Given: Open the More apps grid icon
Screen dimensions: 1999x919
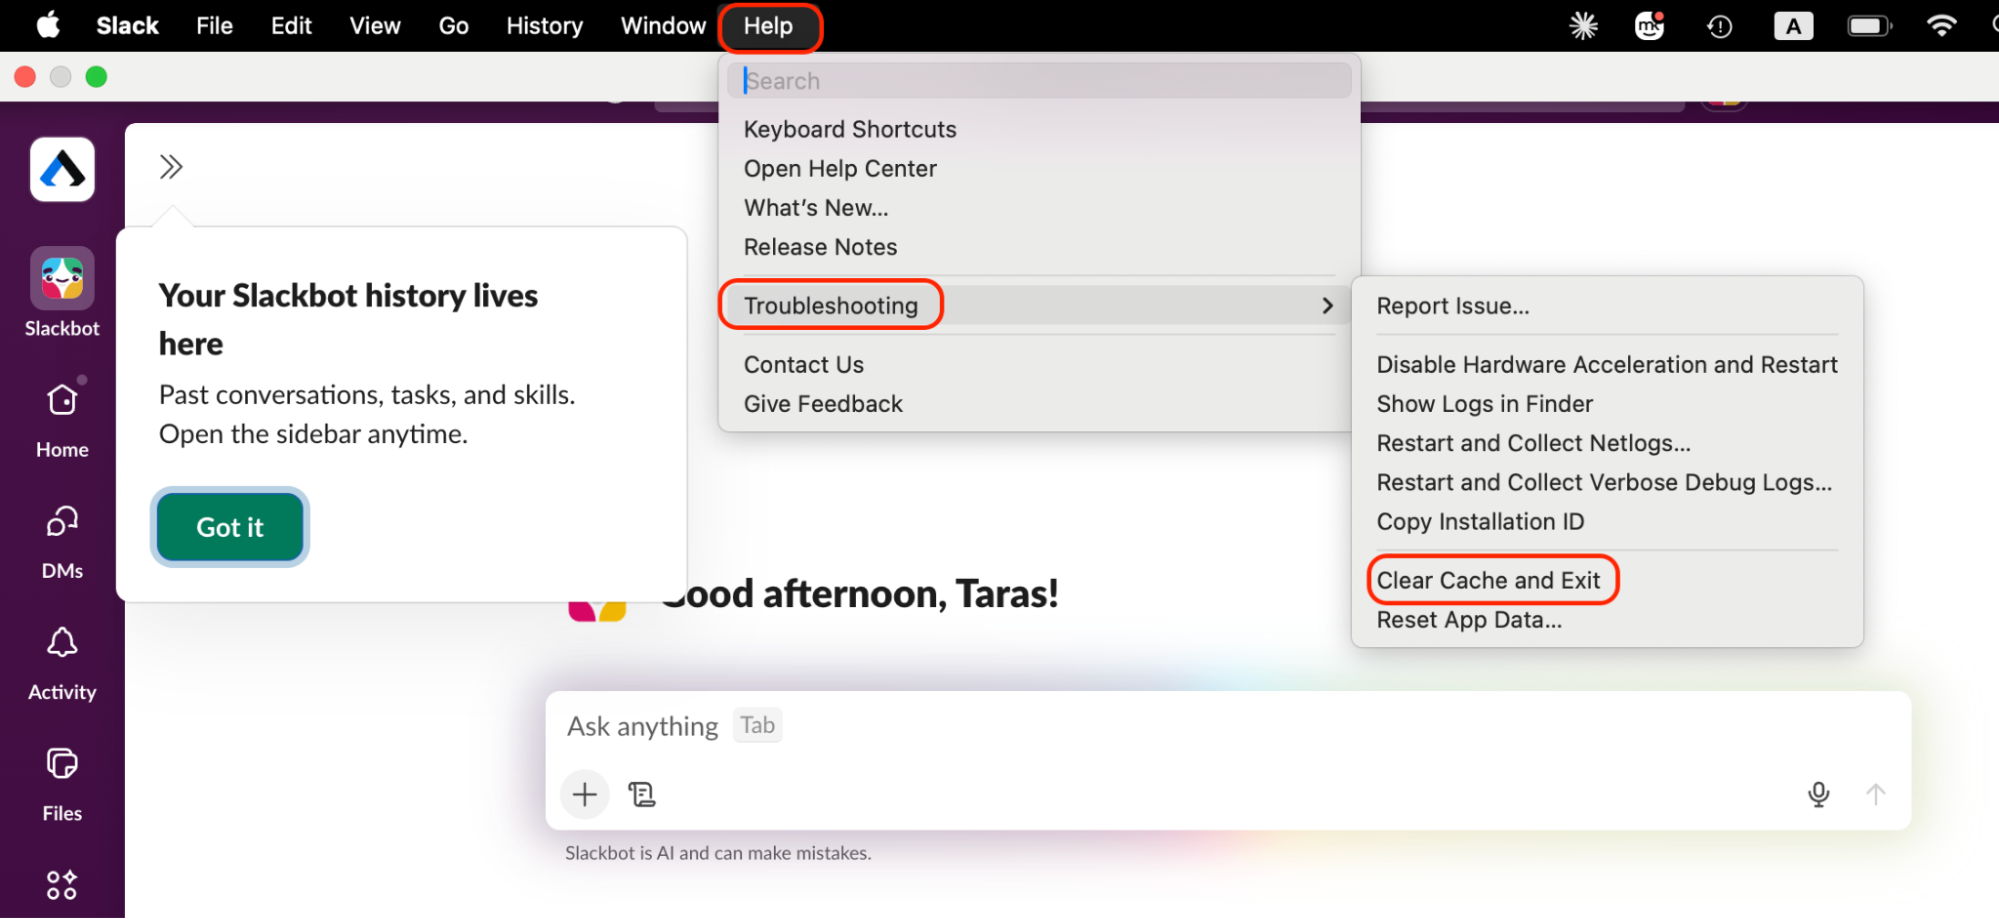Looking at the screenshot, I should 62,884.
